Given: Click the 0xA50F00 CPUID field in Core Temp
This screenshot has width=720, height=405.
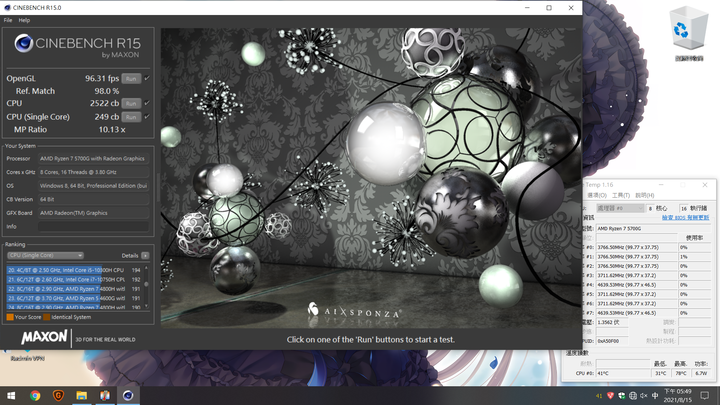Looking at the screenshot, I should 612,341.
